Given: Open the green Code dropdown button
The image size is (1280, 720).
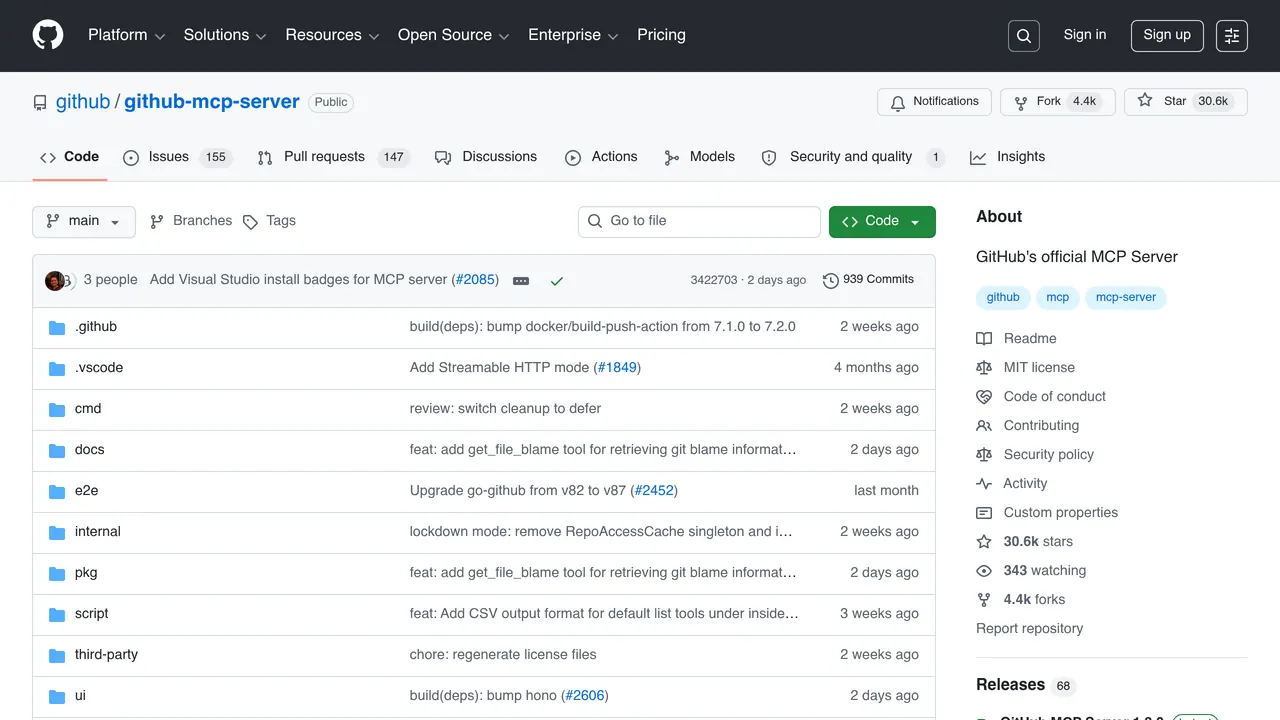Looking at the screenshot, I should [x=882, y=222].
